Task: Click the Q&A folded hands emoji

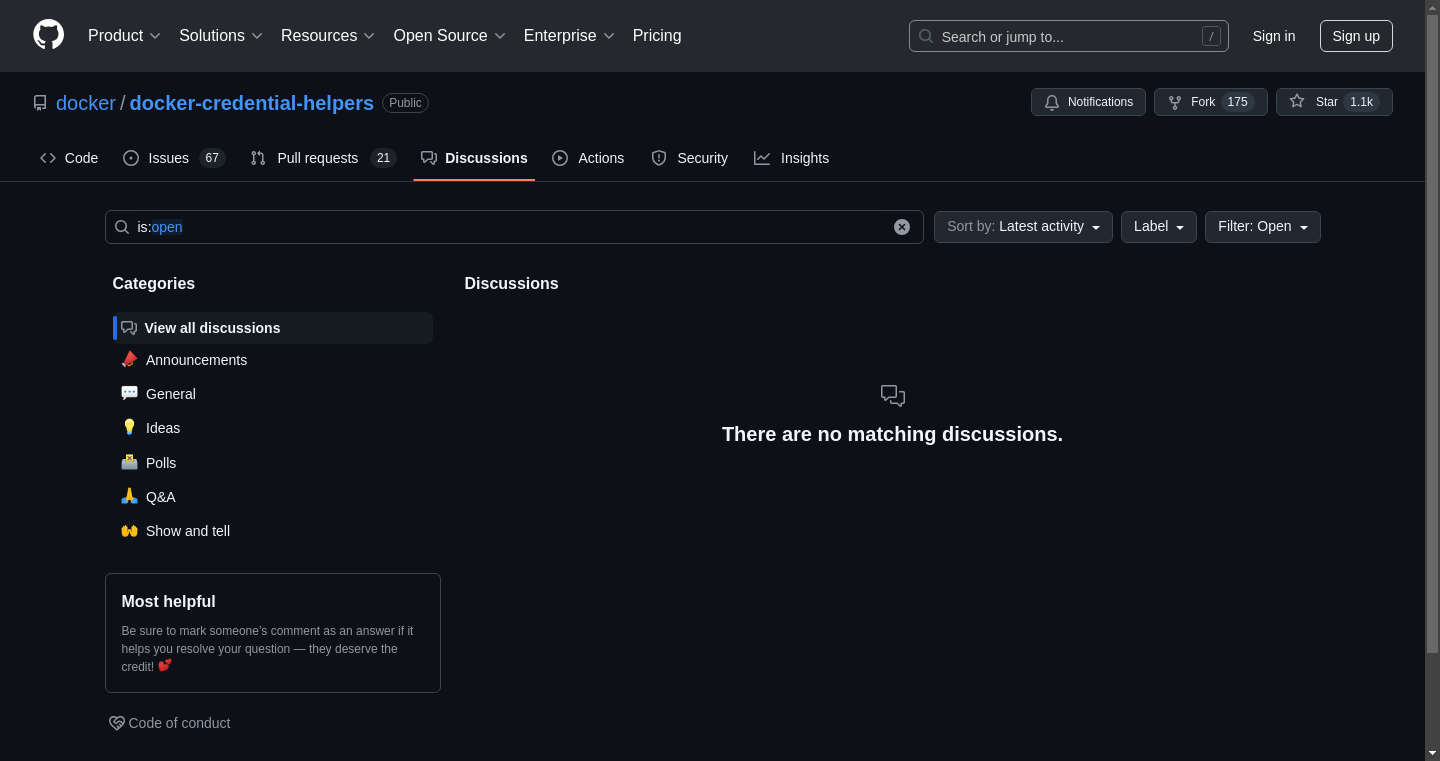Action: click(x=129, y=496)
